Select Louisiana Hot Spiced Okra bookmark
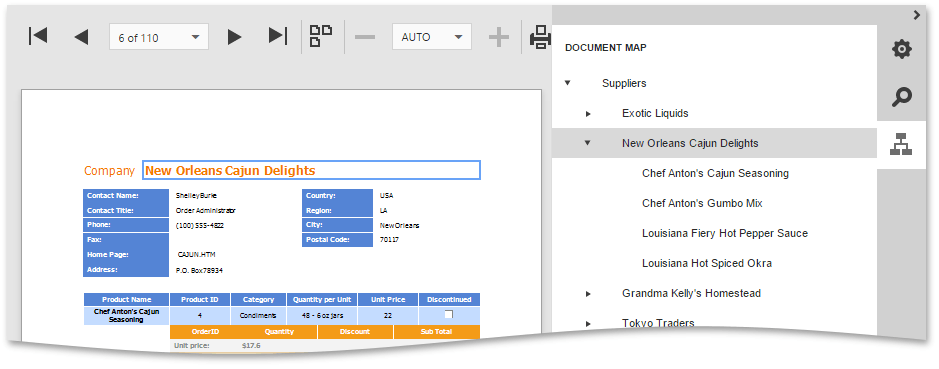The height and width of the screenshot is (369, 939). 707,263
